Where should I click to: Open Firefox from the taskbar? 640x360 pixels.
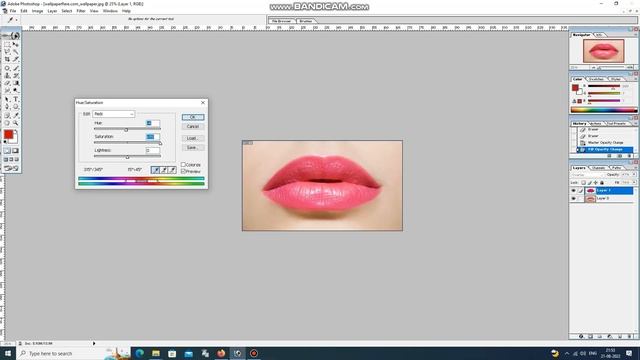221,353
